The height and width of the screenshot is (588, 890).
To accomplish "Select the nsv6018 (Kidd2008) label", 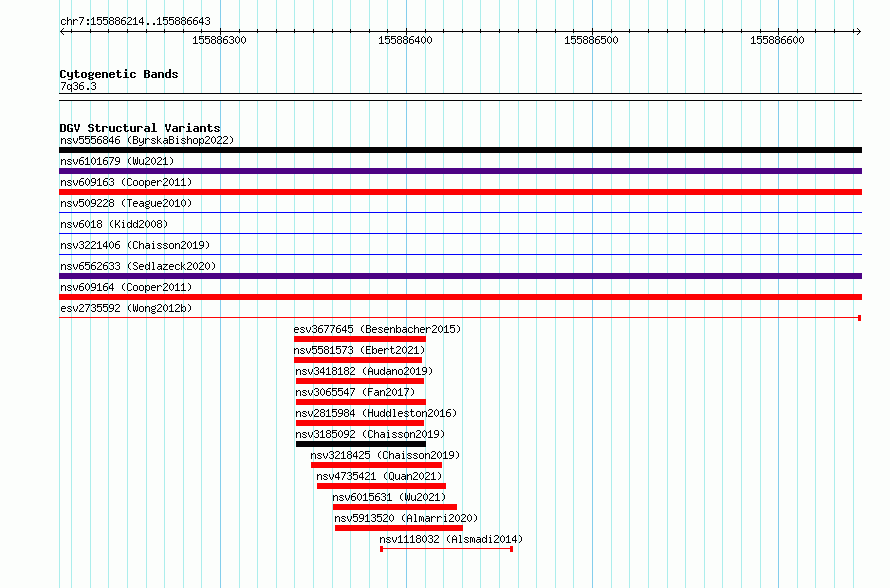I will tap(114, 224).
